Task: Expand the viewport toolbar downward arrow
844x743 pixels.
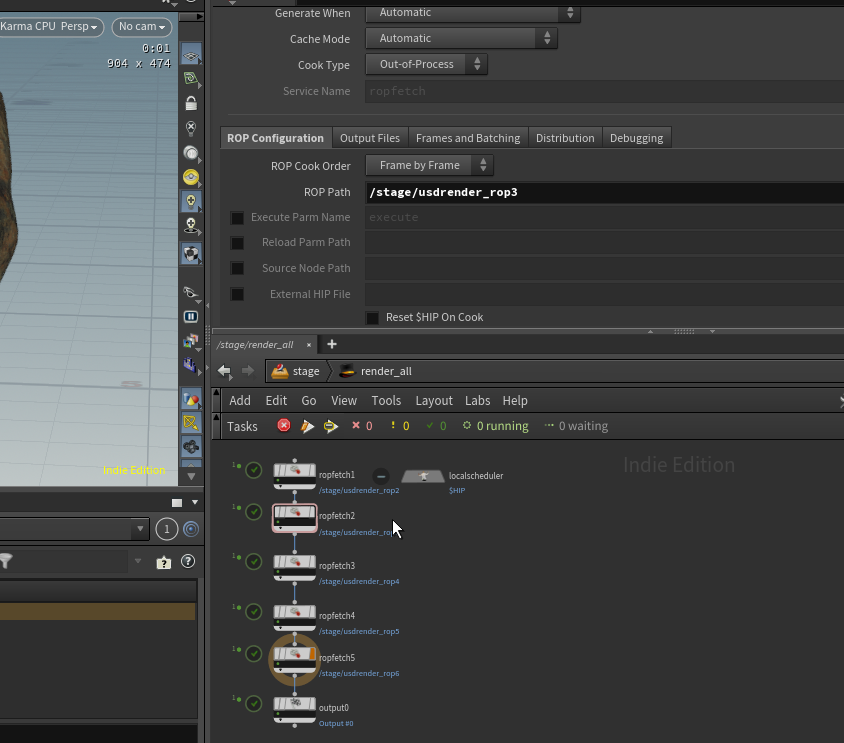Action: [191, 476]
